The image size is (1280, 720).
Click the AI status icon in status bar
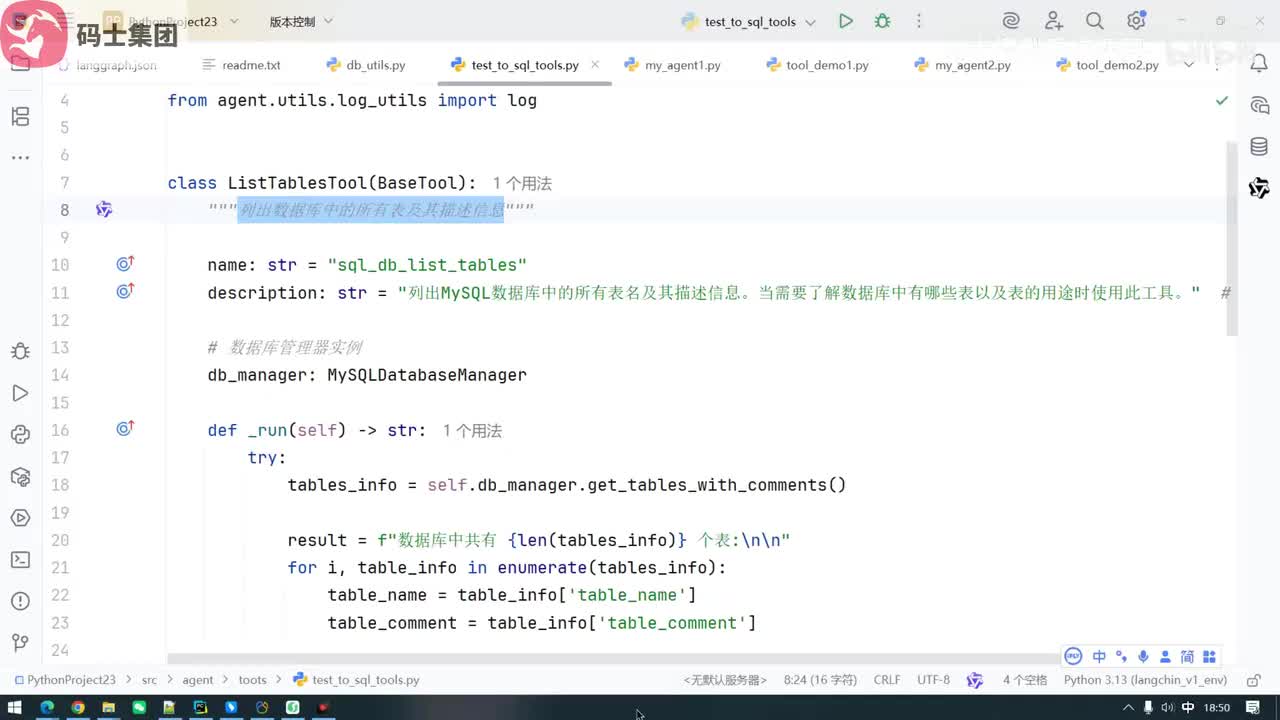(975, 680)
